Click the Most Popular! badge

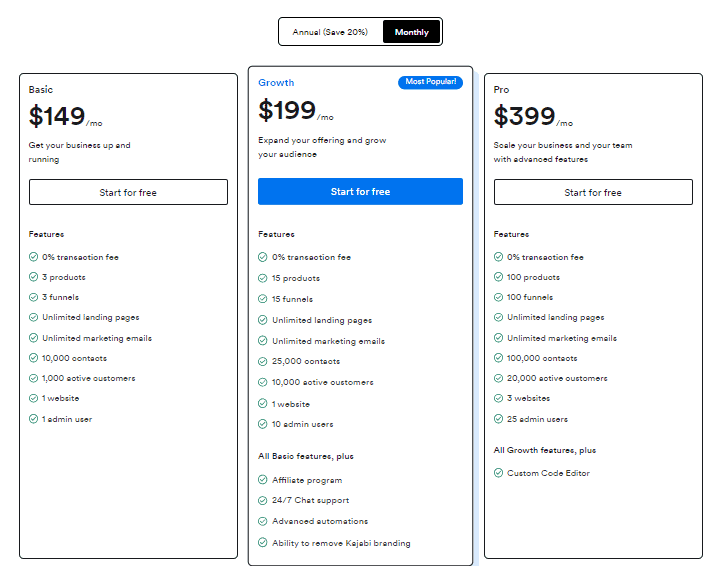[x=430, y=82]
